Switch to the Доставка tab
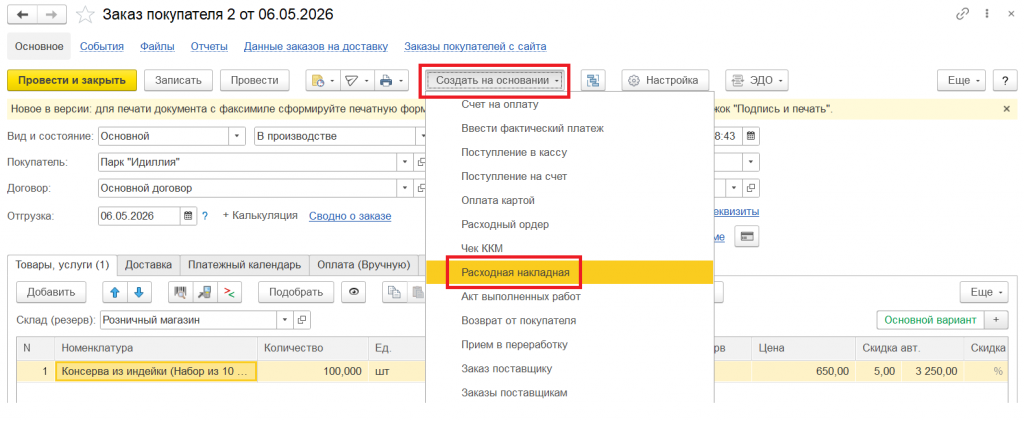Image resolution: width=1024 pixels, height=421 pixels. pos(149,265)
